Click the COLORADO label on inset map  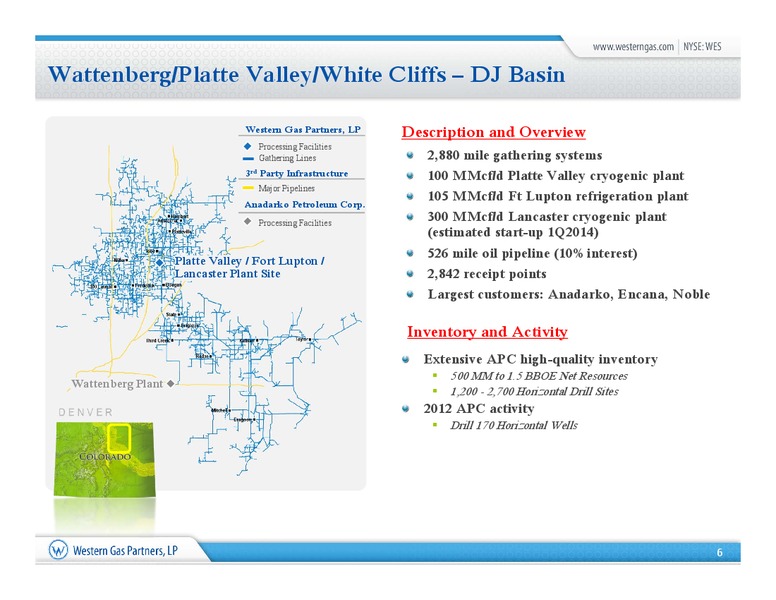105,456
